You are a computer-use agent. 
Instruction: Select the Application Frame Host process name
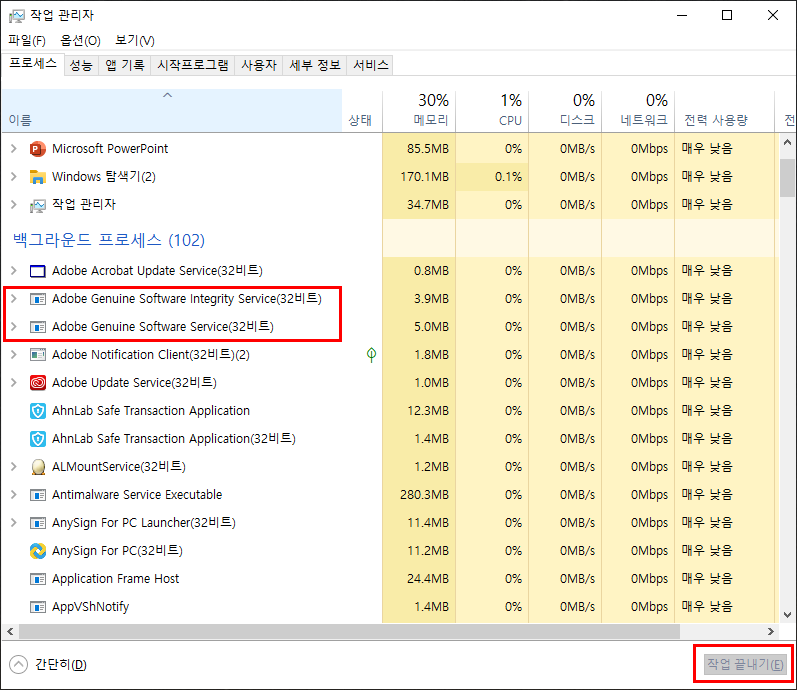(115, 579)
